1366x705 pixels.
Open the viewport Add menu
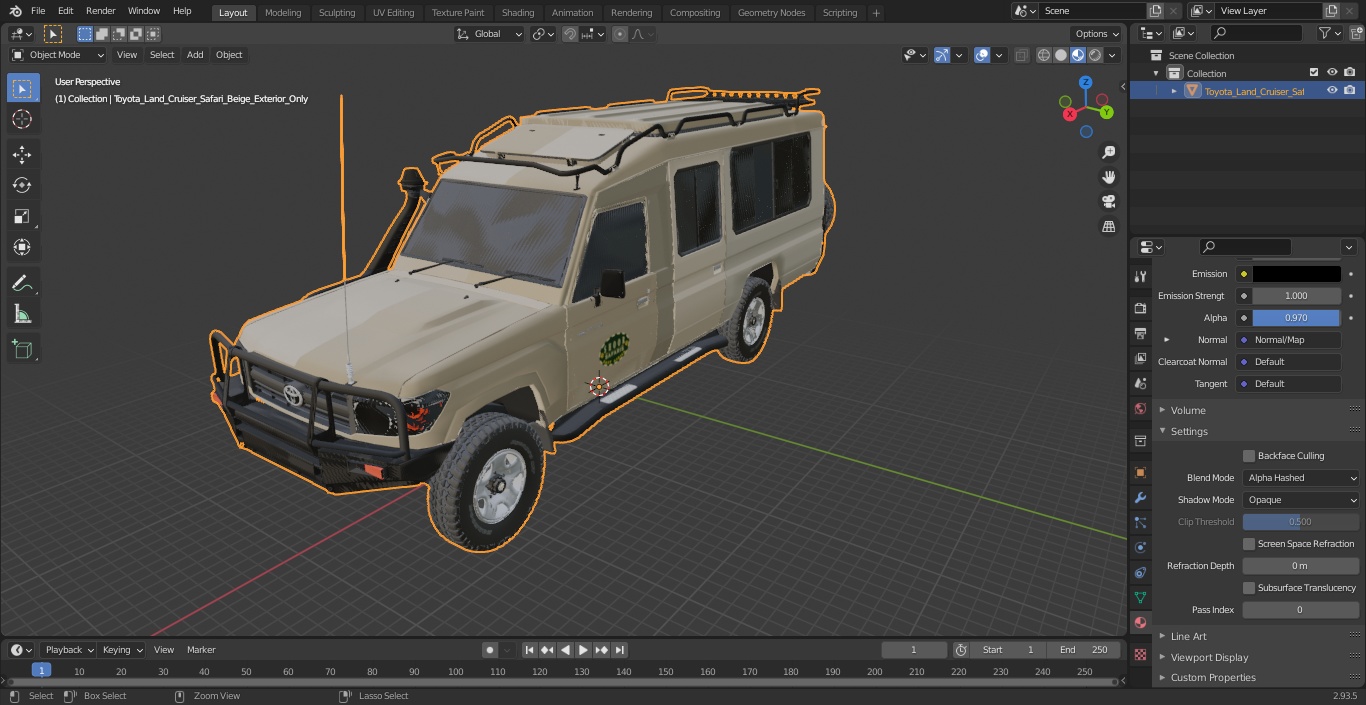point(195,55)
